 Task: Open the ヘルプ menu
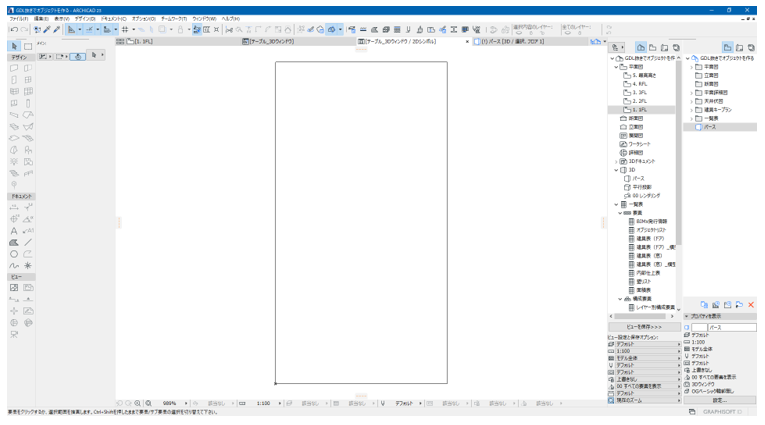[230, 19]
